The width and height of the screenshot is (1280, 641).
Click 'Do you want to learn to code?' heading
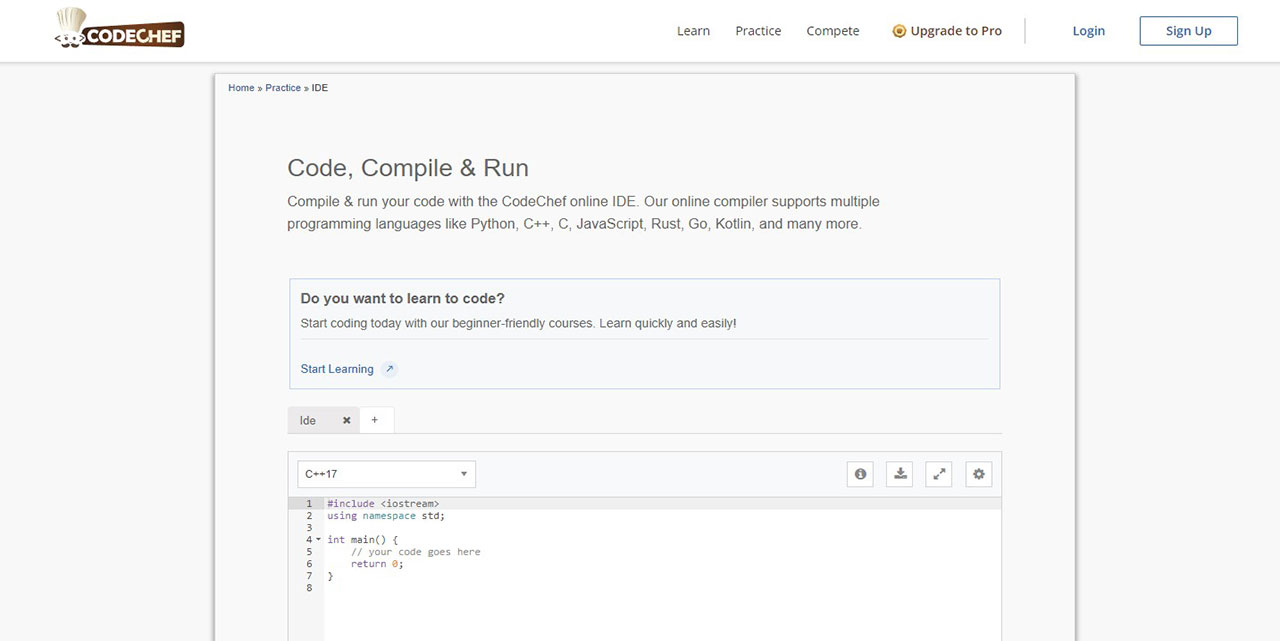pos(403,299)
